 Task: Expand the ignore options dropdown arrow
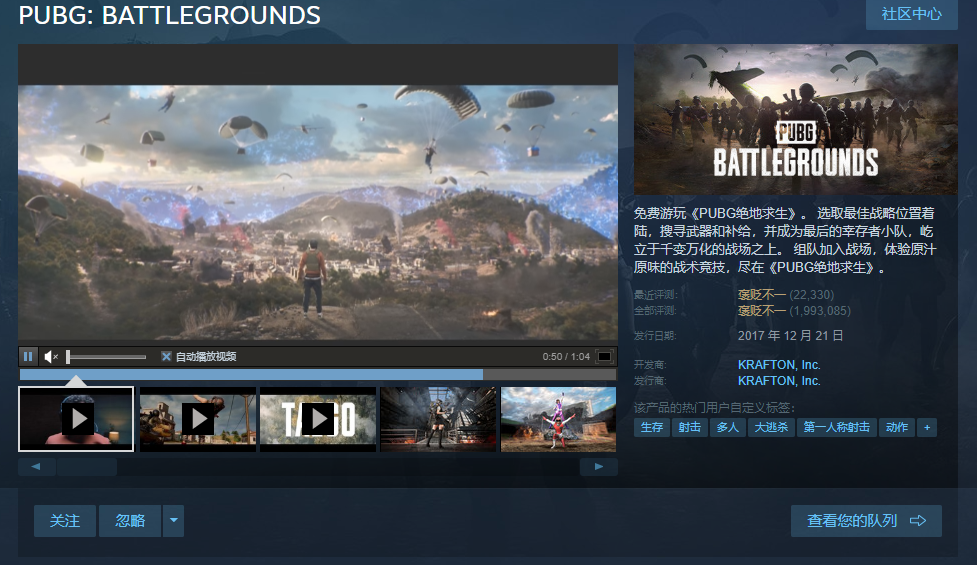[174, 521]
